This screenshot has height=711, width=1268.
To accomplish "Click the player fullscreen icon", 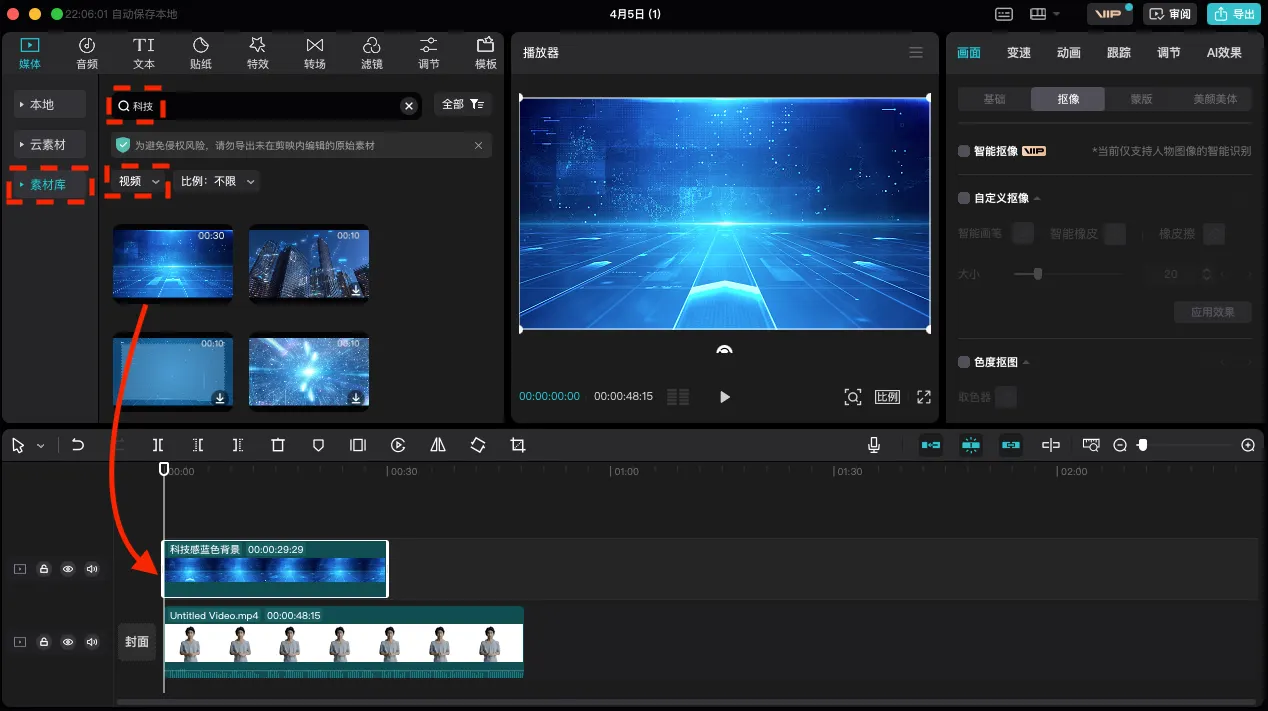I will (x=924, y=397).
